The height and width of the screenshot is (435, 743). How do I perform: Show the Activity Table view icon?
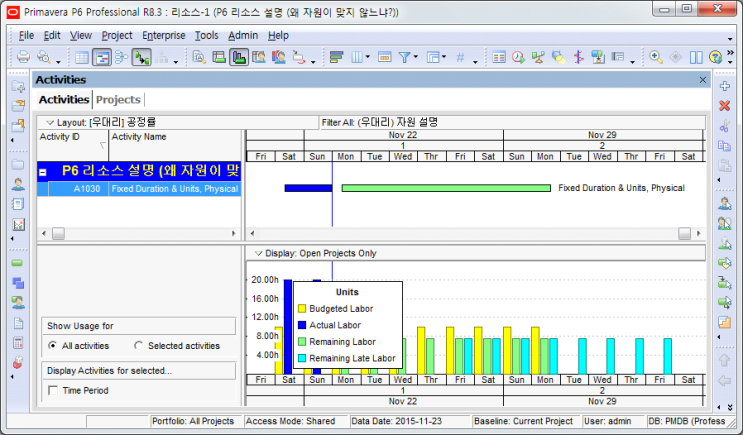tap(82, 58)
